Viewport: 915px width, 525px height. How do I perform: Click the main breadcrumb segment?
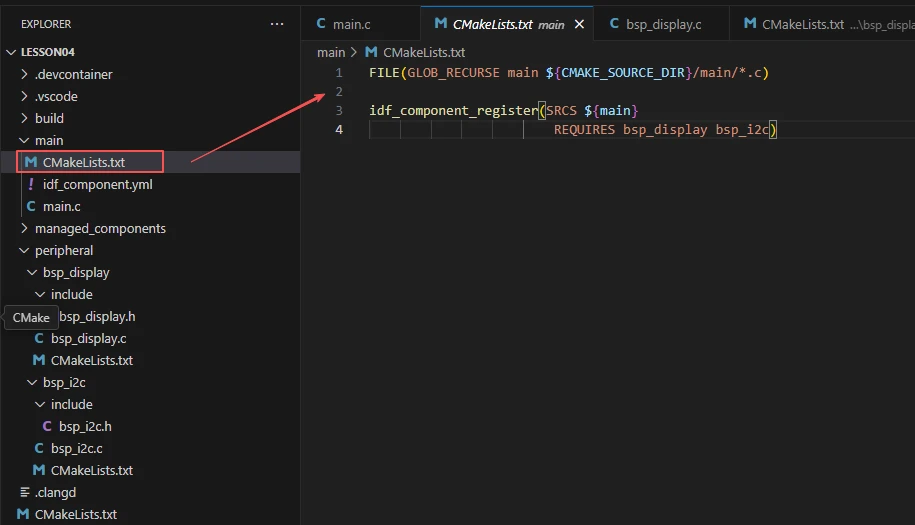[x=330, y=52]
